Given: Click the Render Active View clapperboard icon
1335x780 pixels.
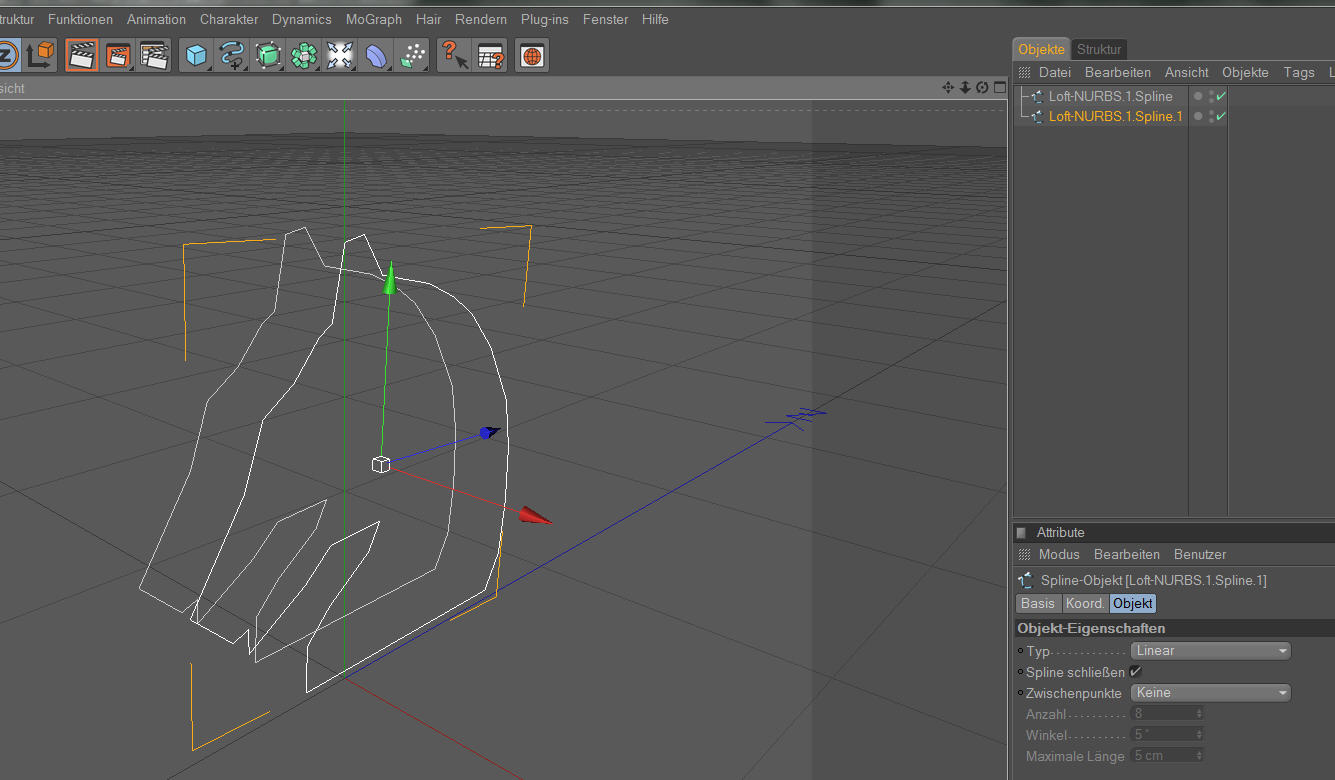Looking at the screenshot, I should click(x=82, y=56).
